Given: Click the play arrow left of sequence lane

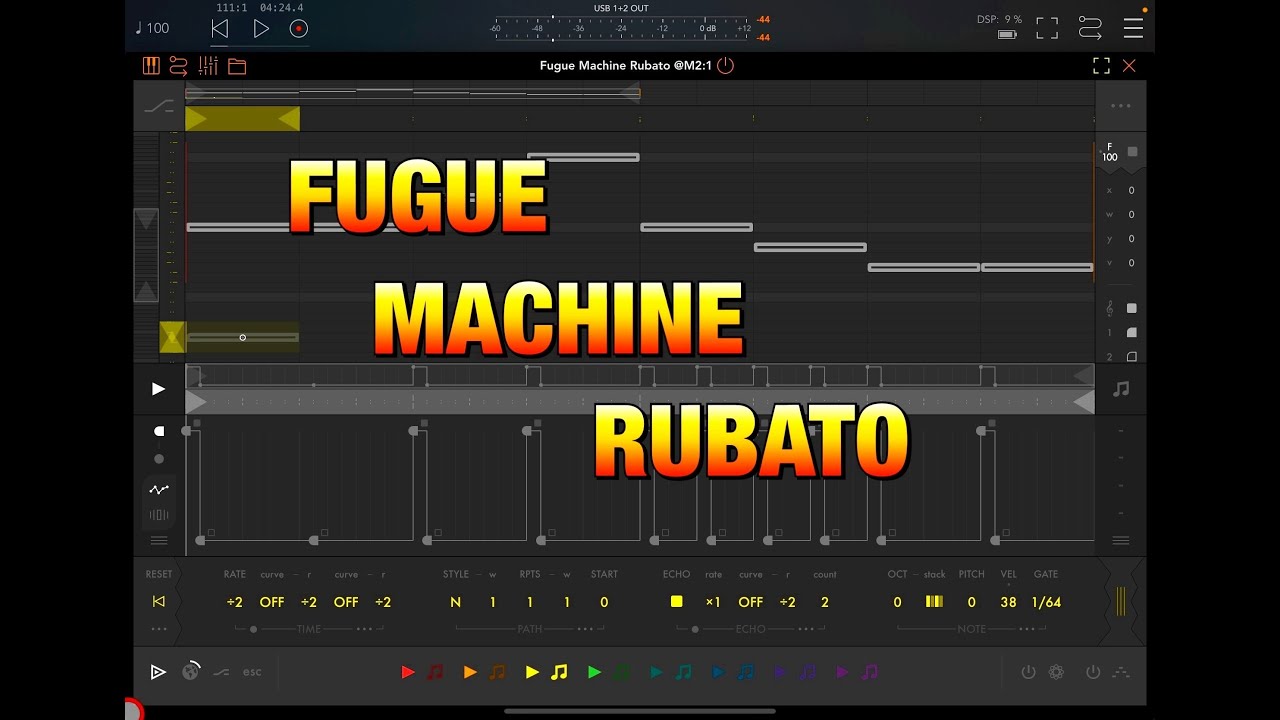Looking at the screenshot, I should pos(158,388).
